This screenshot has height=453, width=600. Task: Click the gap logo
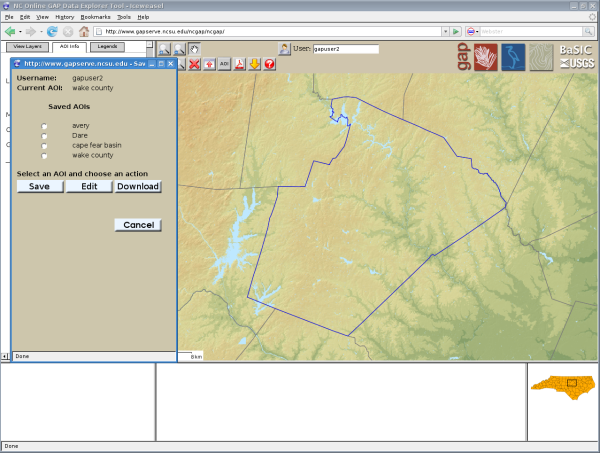(x=464, y=57)
